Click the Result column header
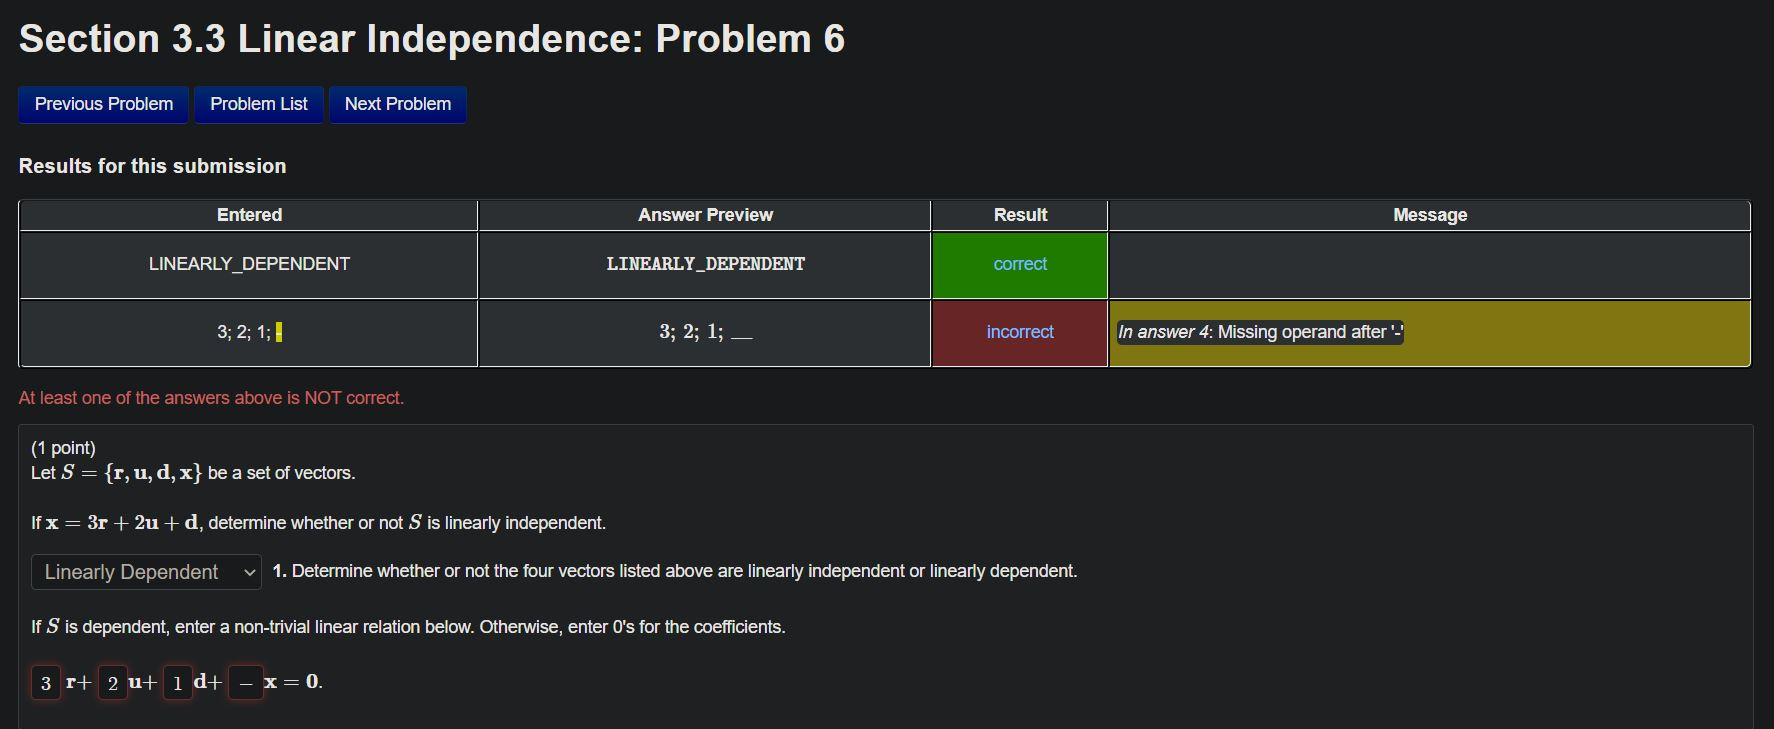This screenshot has width=1774, height=729. pyautogui.click(x=1019, y=214)
